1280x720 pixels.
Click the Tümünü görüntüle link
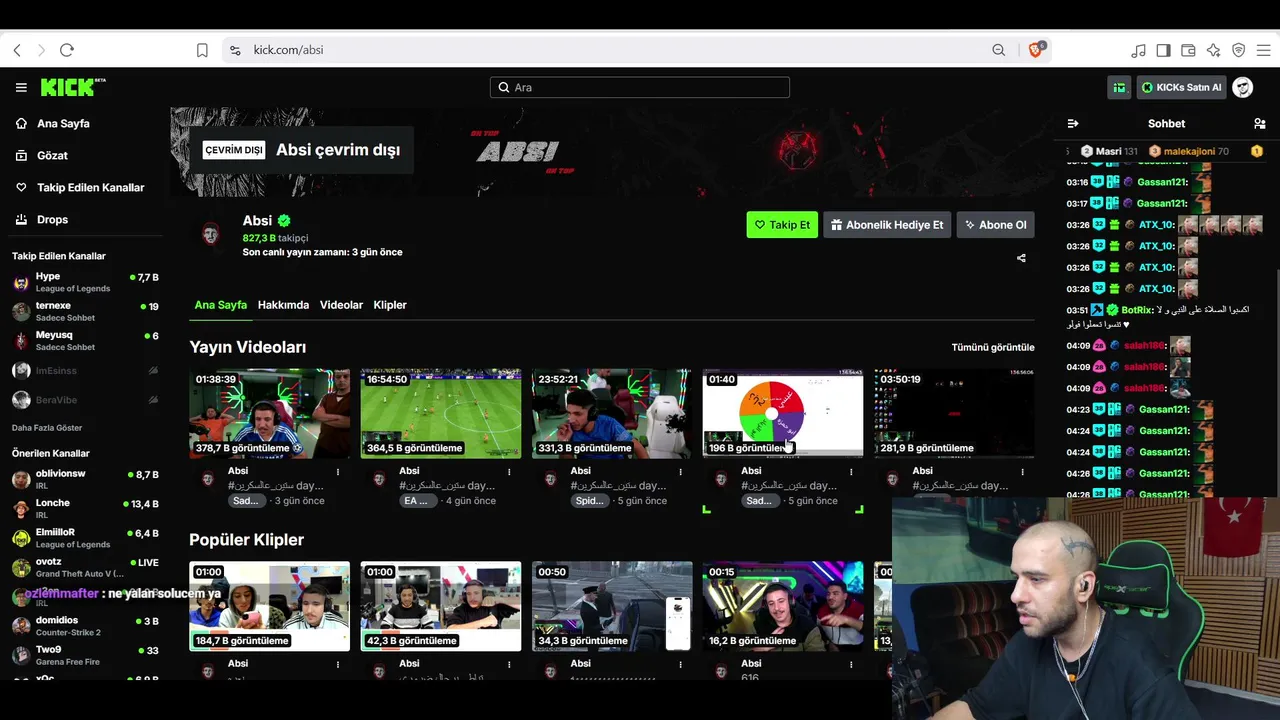(993, 347)
